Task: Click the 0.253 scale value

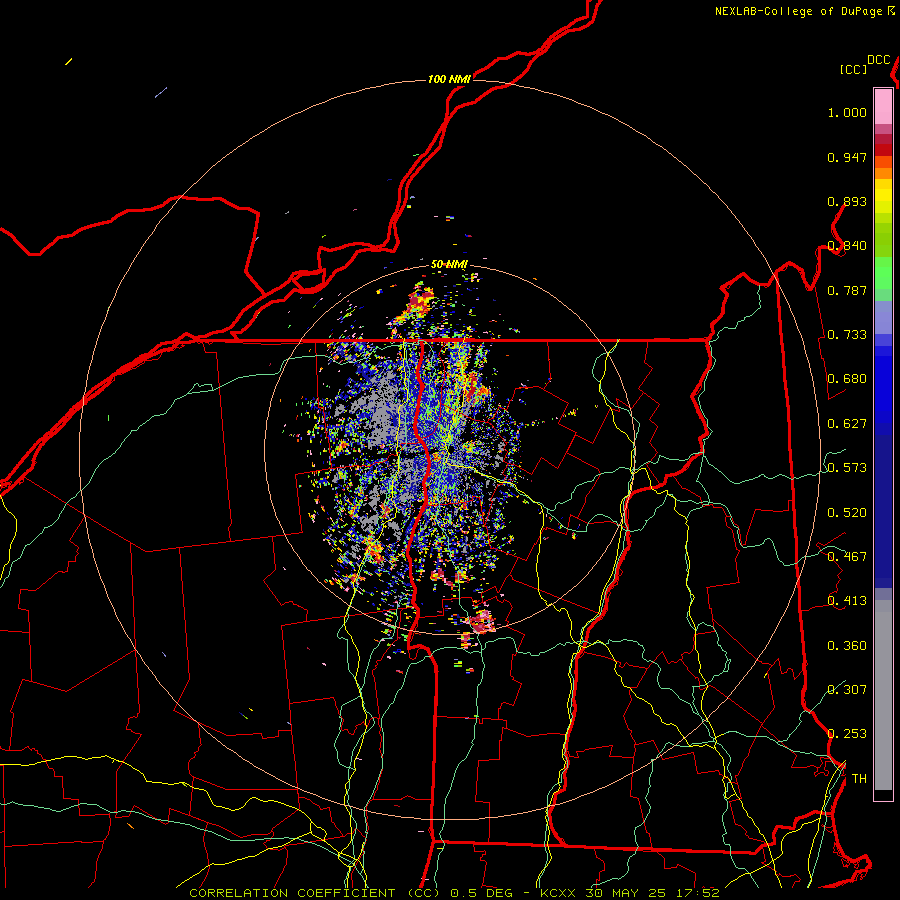Action: pos(847,734)
